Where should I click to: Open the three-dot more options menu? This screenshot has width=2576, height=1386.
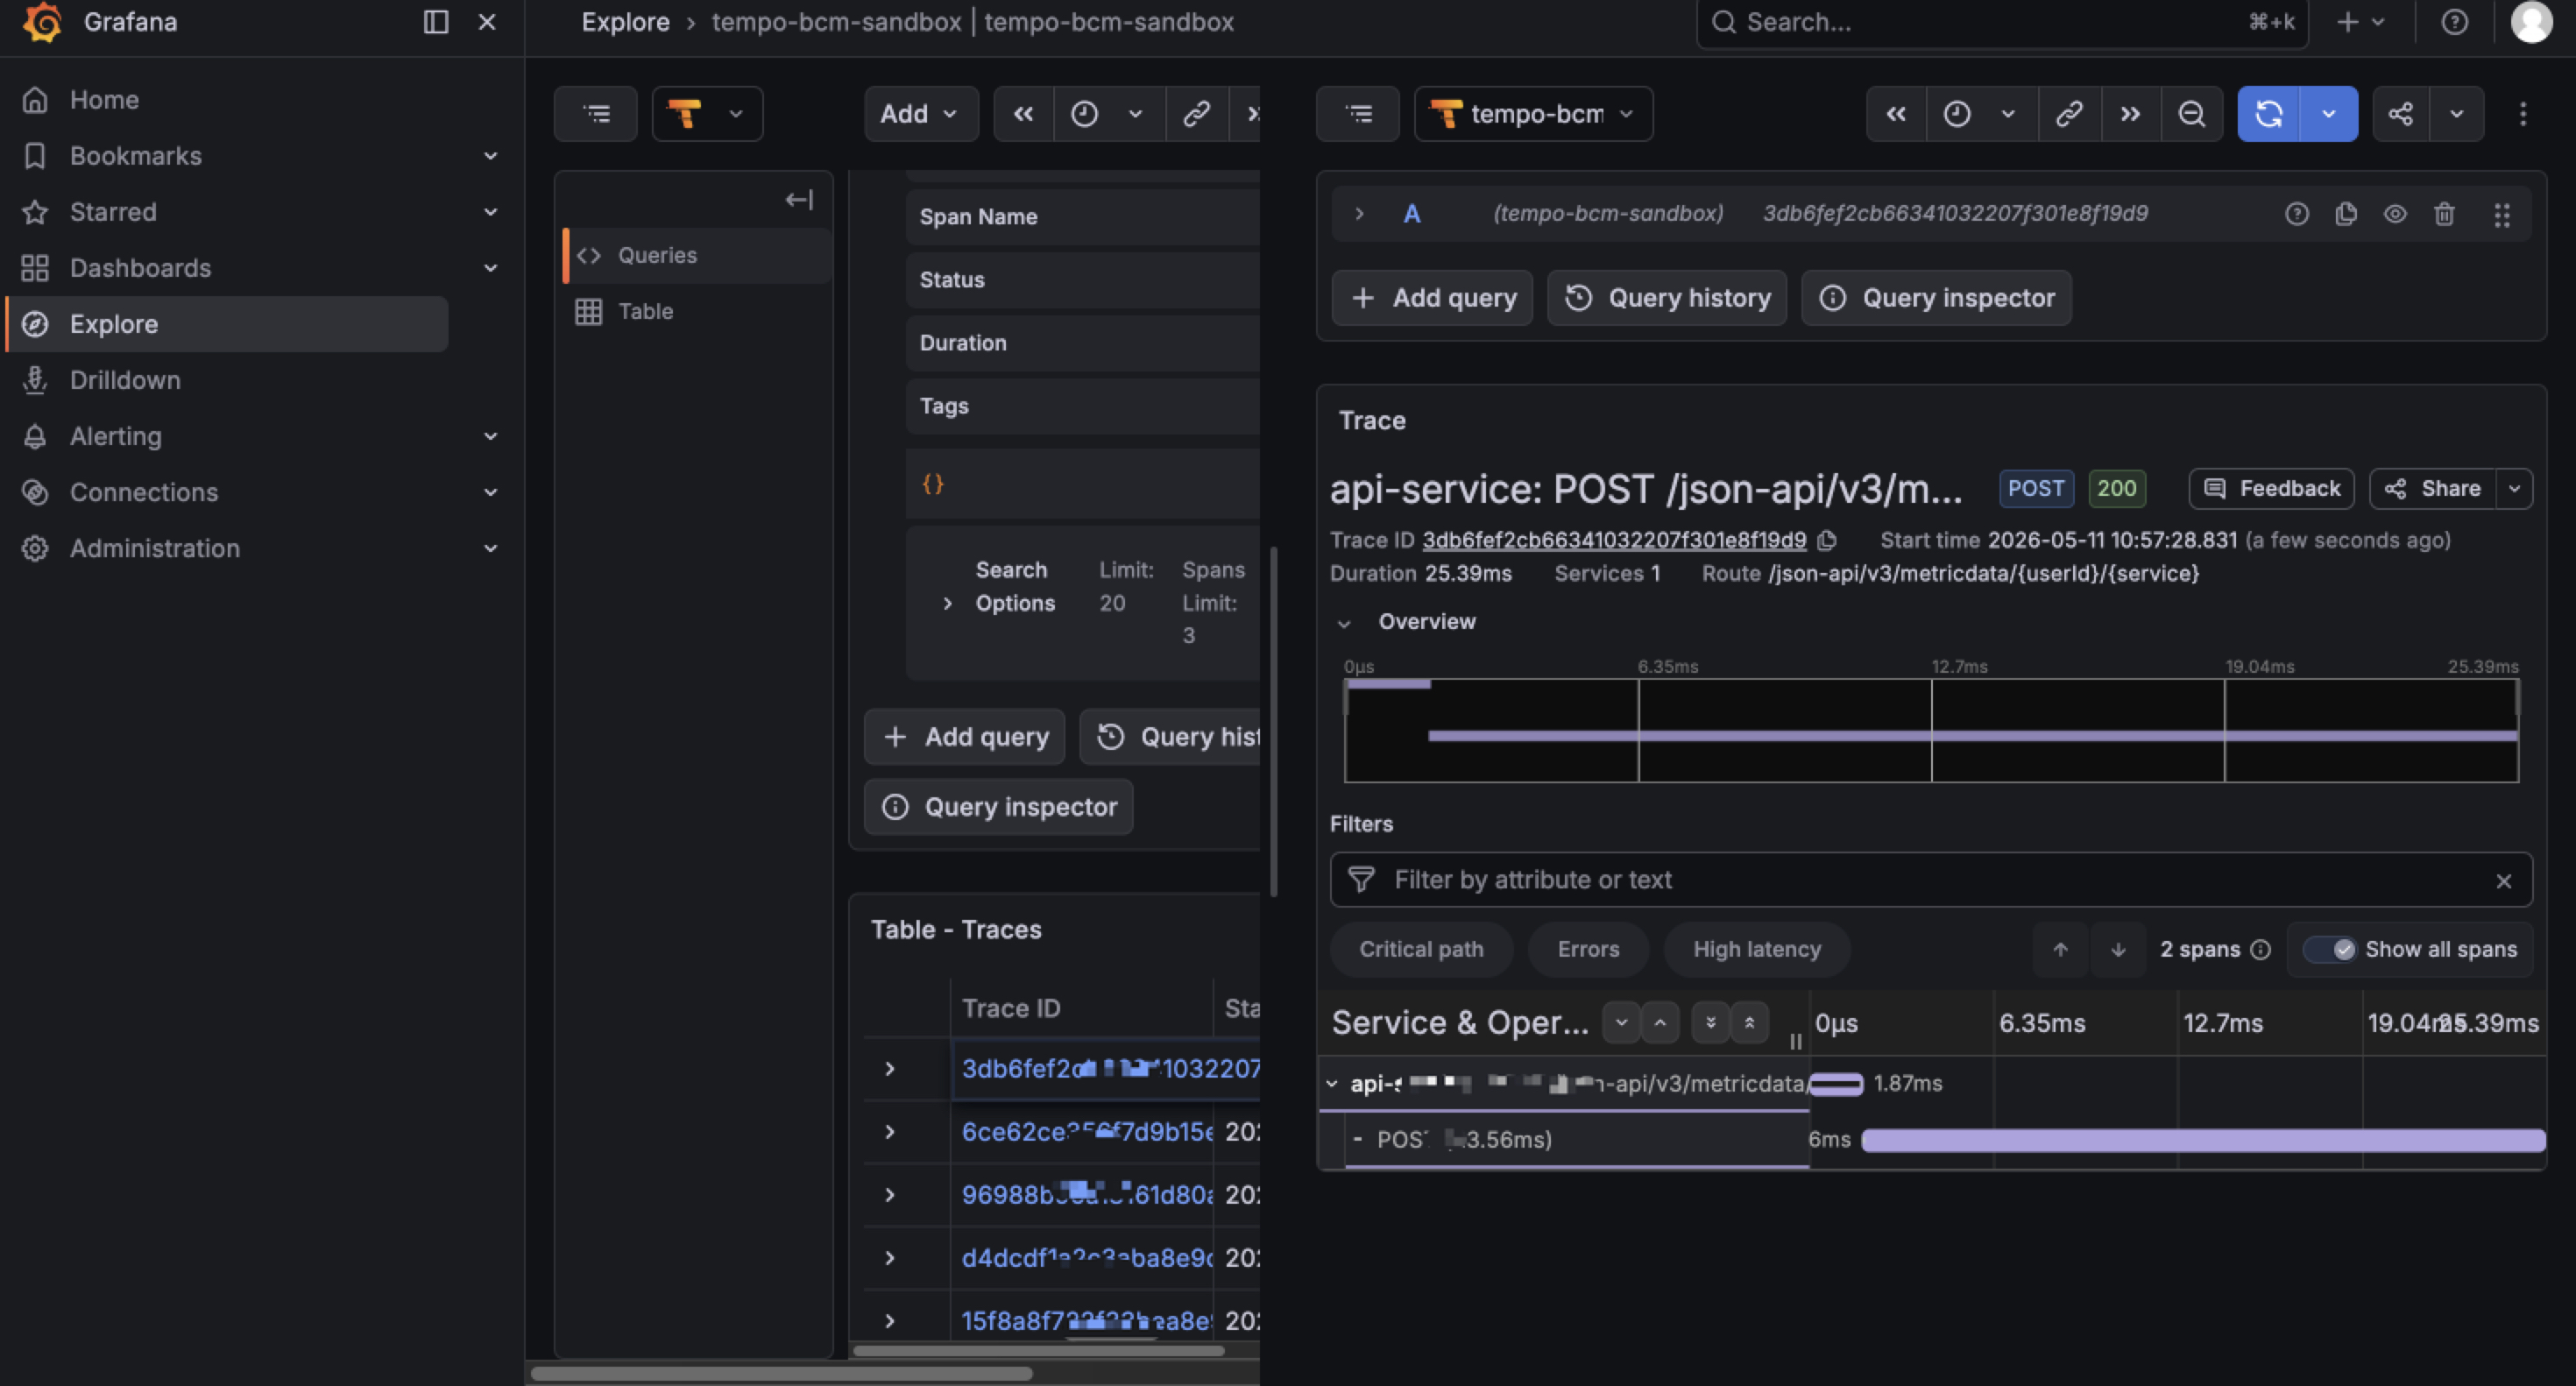tap(2523, 114)
